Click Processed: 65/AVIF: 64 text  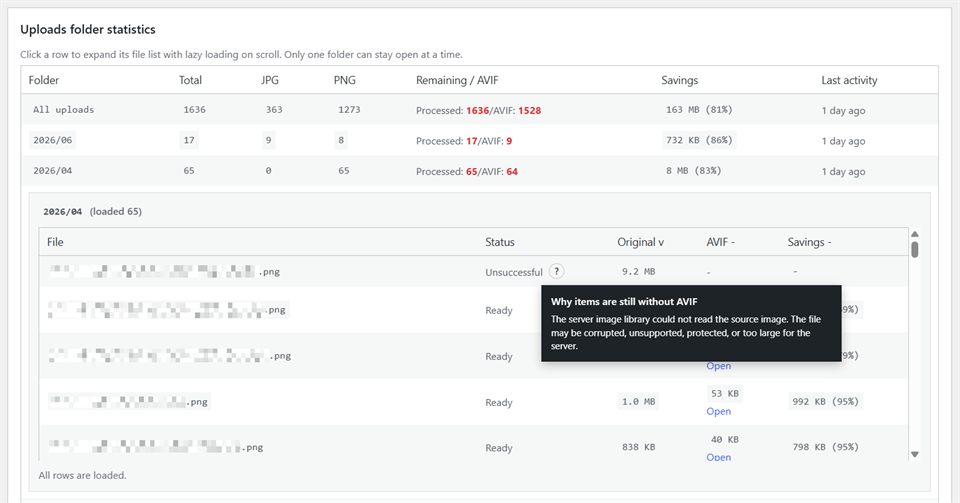(x=467, y=172)
